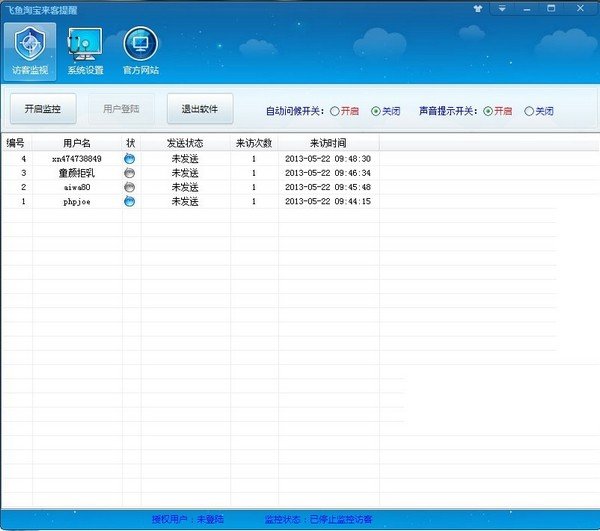This screenshot has width=600, height=531.
Task: Click 未发送 status in aiwa80 row
Action: pyautogui.click(x=185, y=187)
